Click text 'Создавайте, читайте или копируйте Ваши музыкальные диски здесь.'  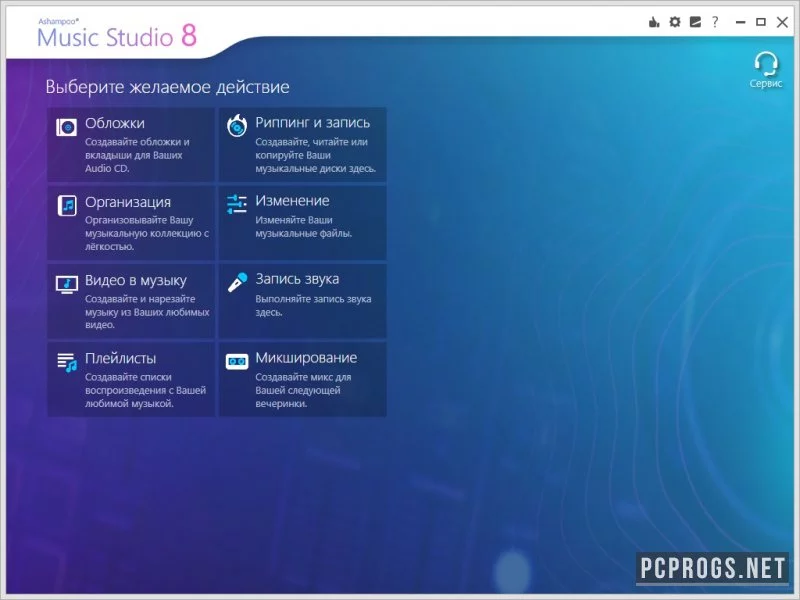(316, 155)
